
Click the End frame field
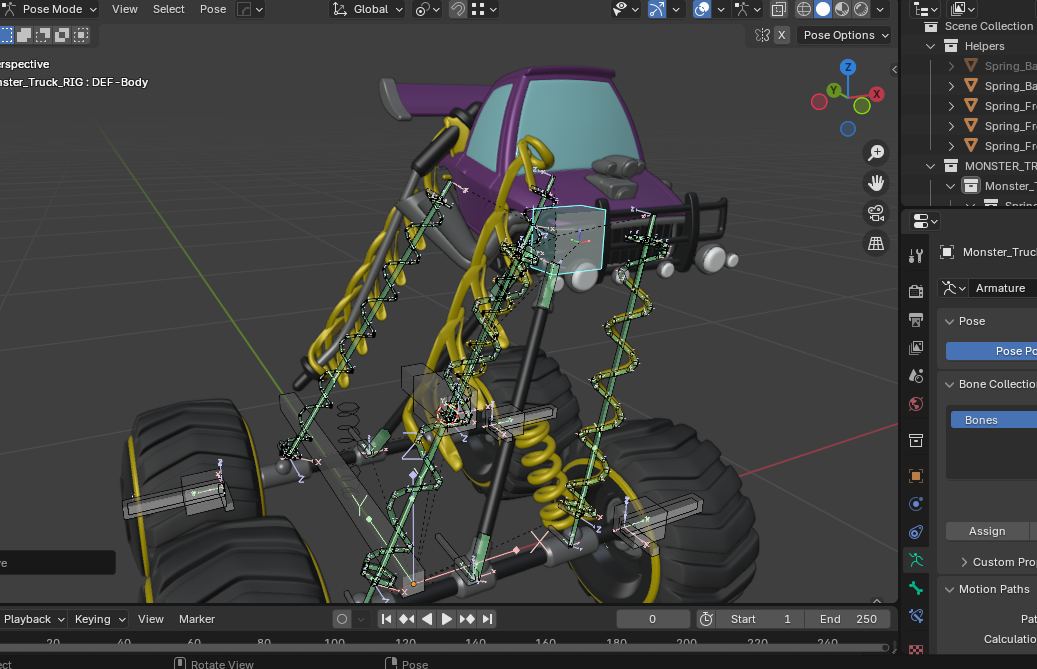pyautogui.click(x=847, y=619)
